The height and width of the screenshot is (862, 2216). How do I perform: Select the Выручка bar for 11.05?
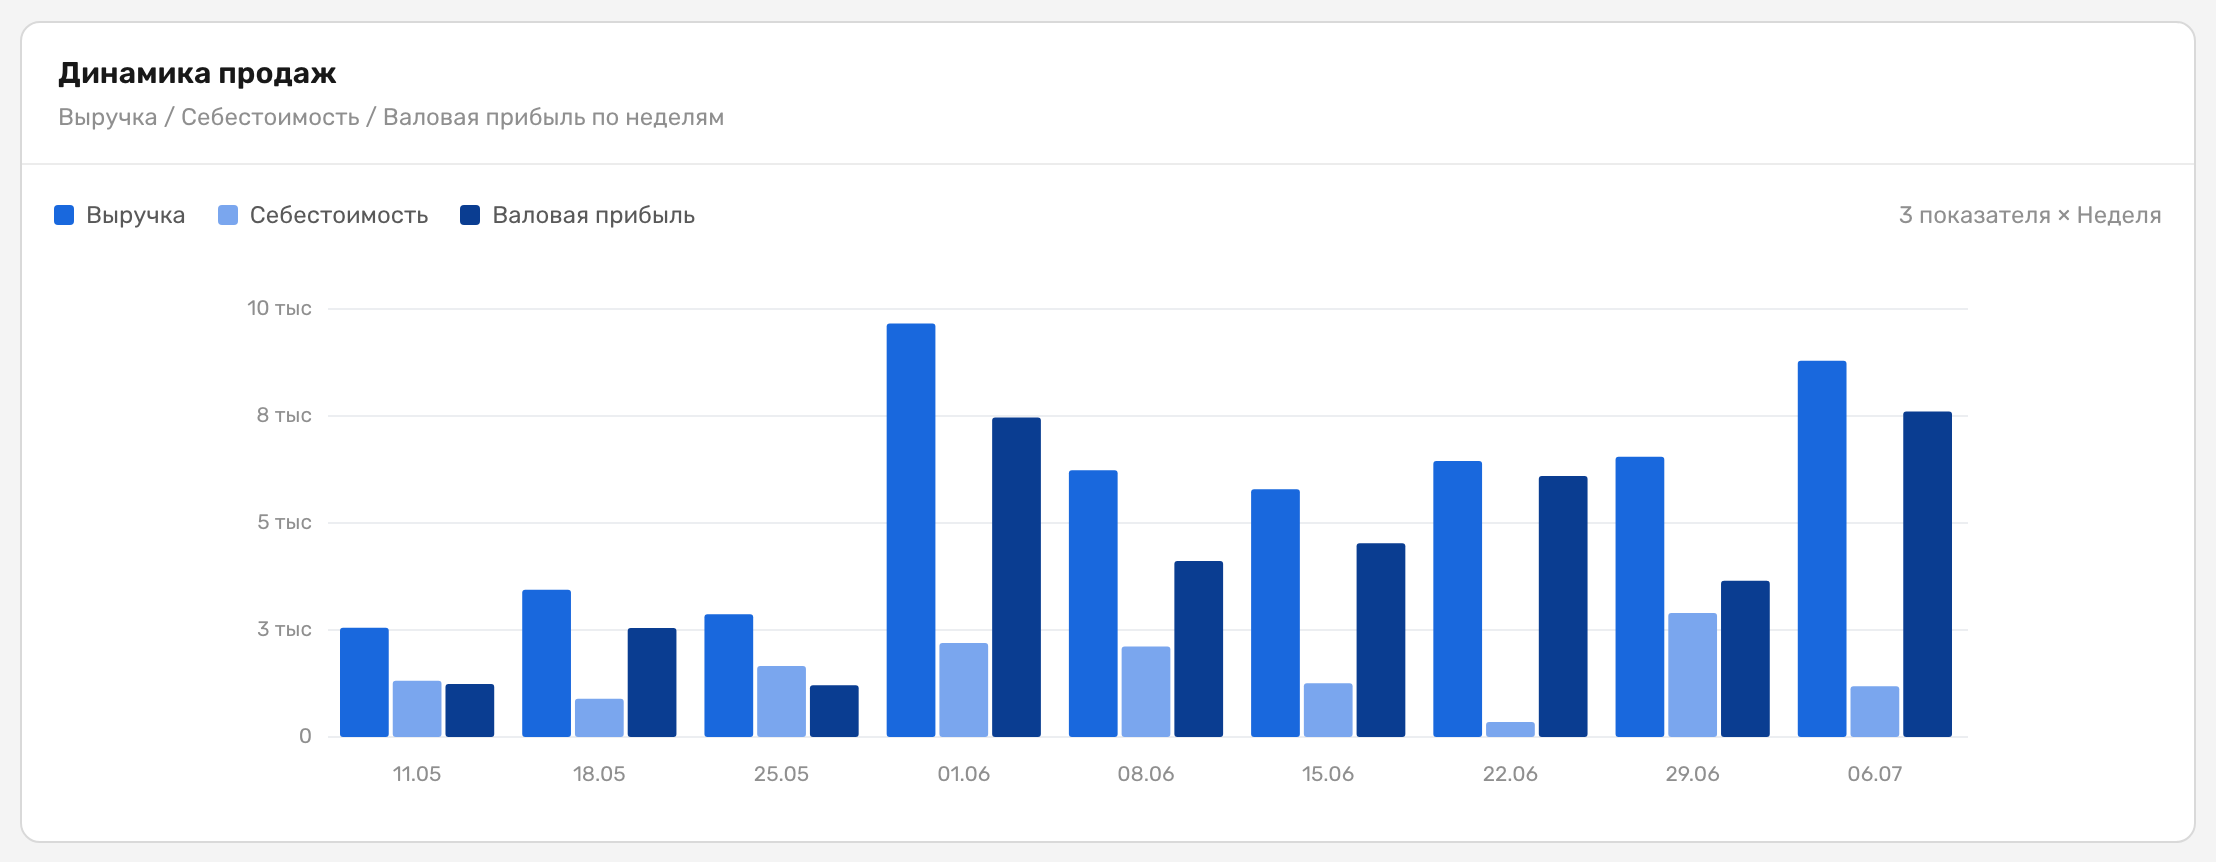pos(364,682)
